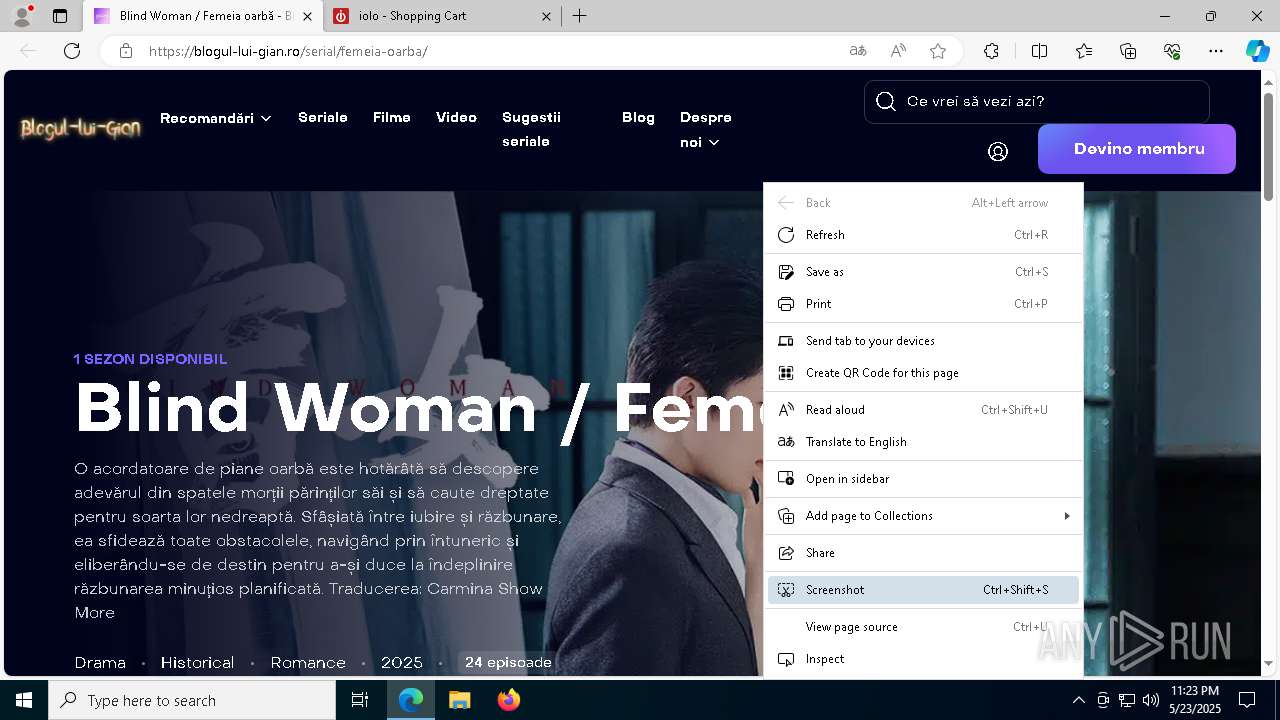Image resolution: width=1280 pixels, height=720 pixels.
Task: Click the page vertical scrollbar thumb
Action: [x=1268, y=145]
